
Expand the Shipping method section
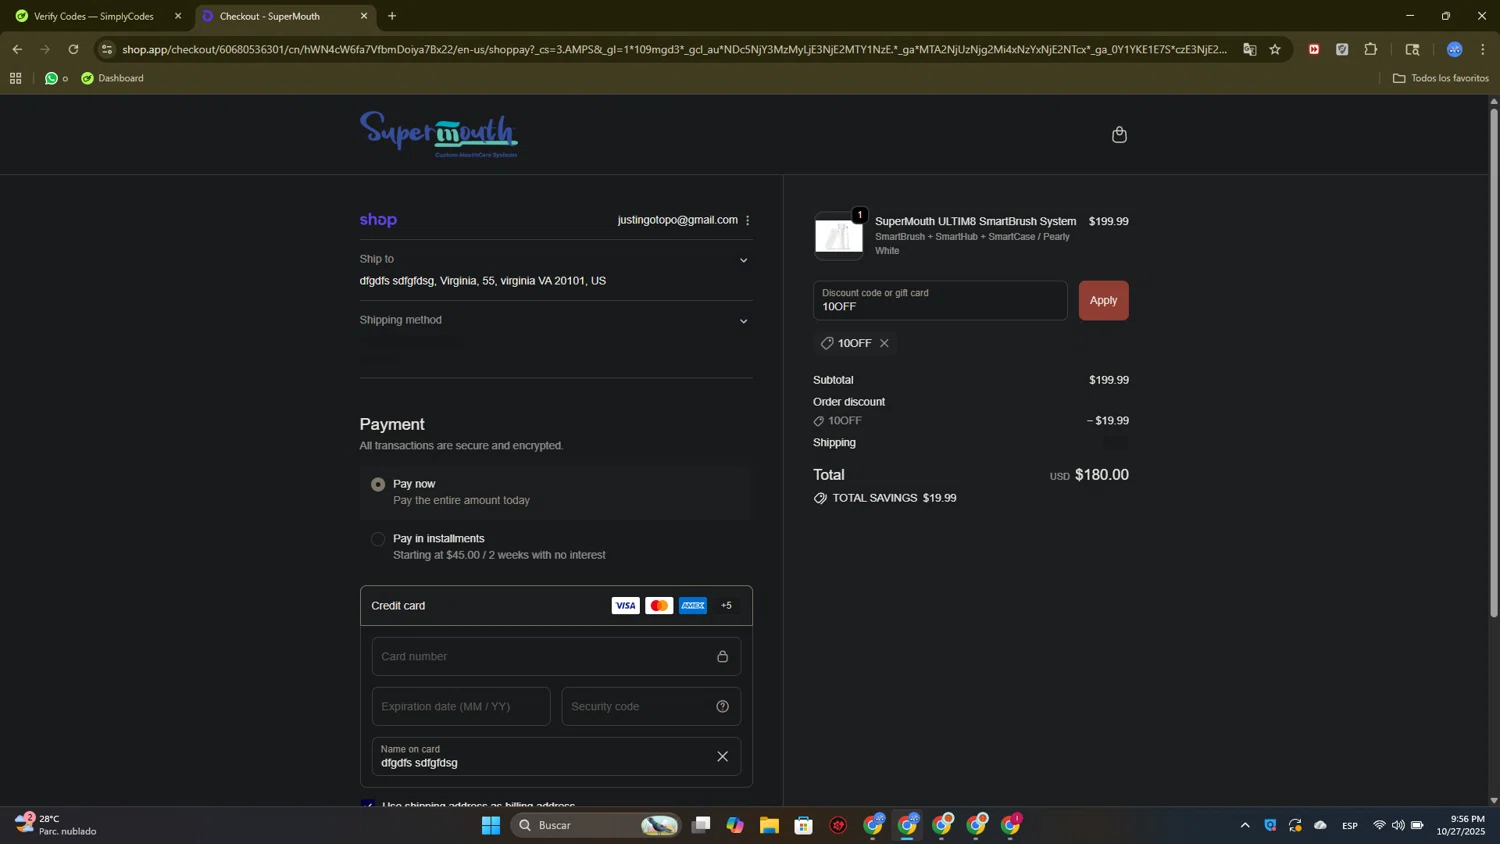click(x=743, y=321)
